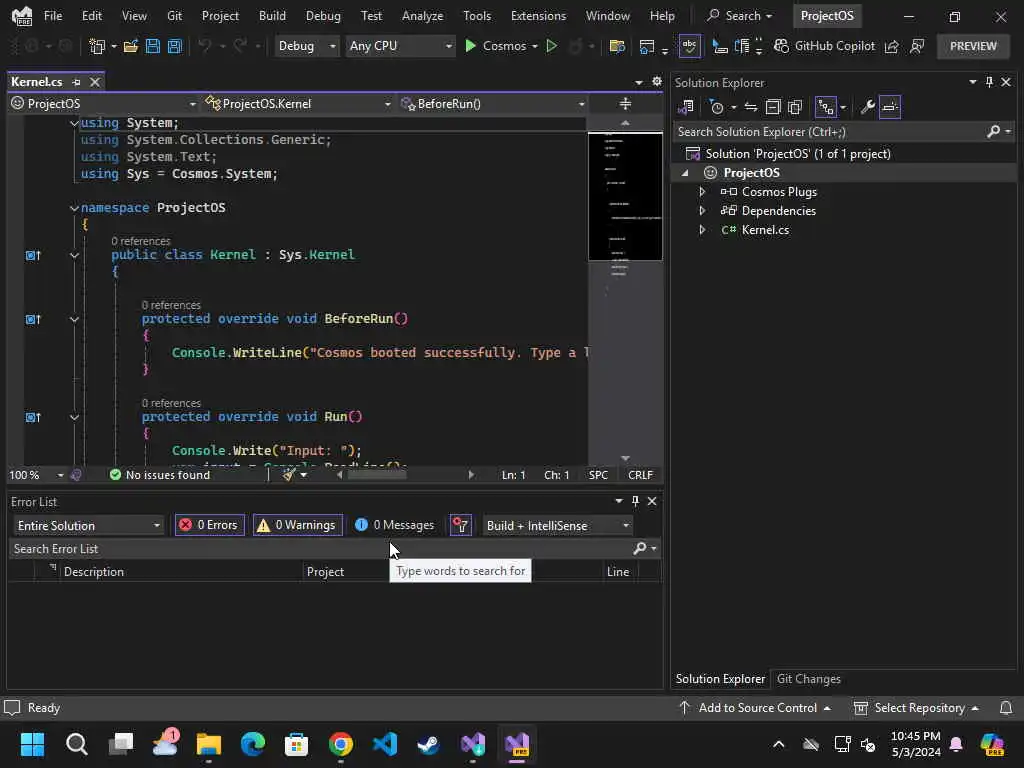Open the file browse folder icon in the main toolbar

pyautogui.click(x=616, y=46)
